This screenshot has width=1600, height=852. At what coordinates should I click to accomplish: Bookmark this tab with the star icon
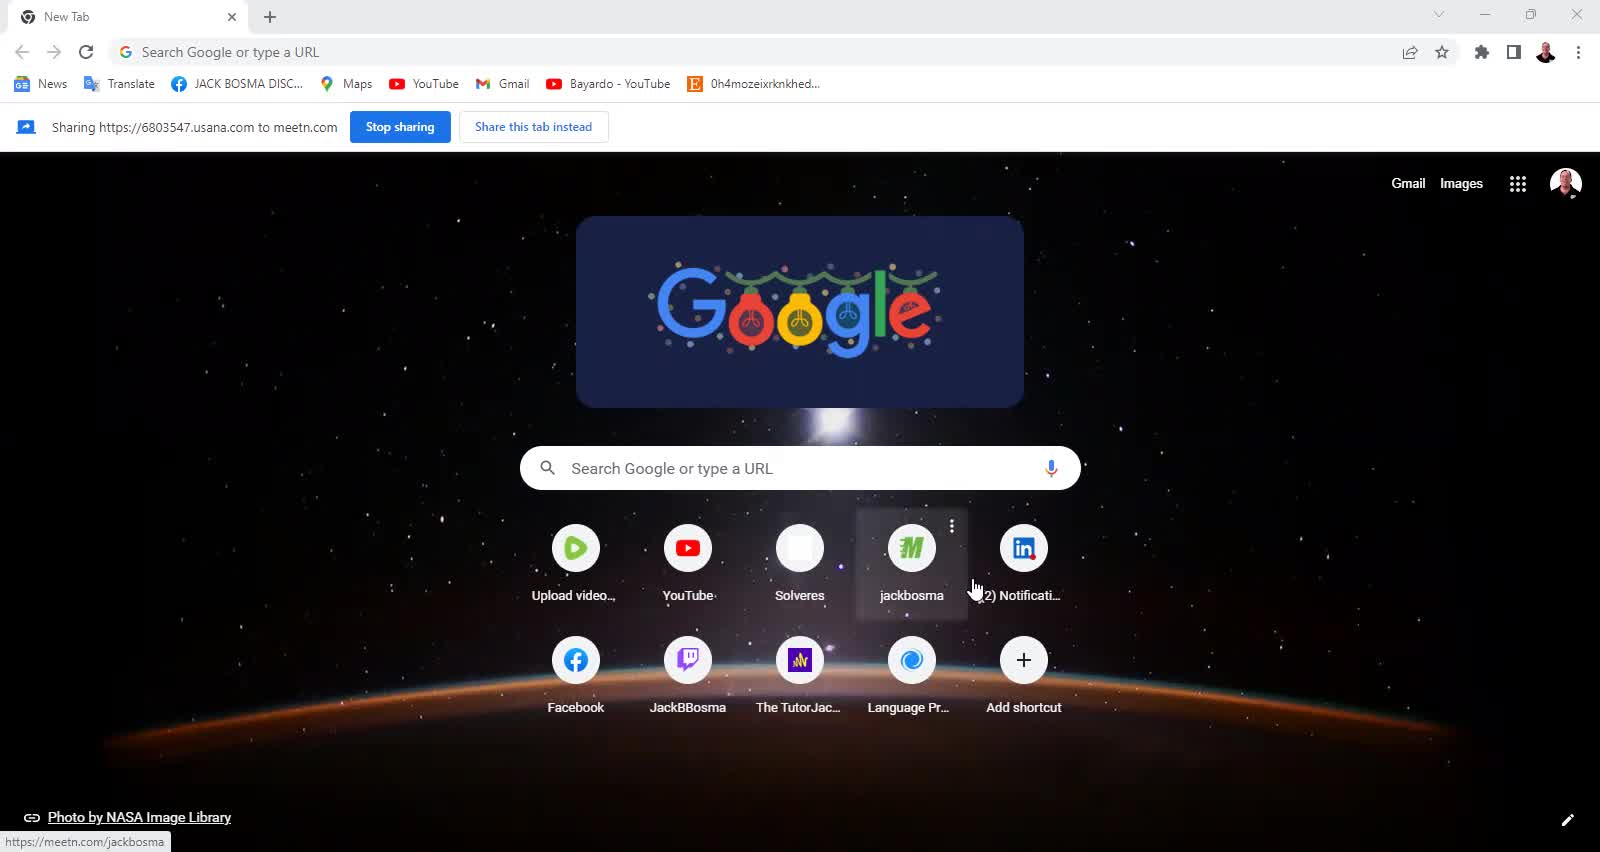[1442, 52]
